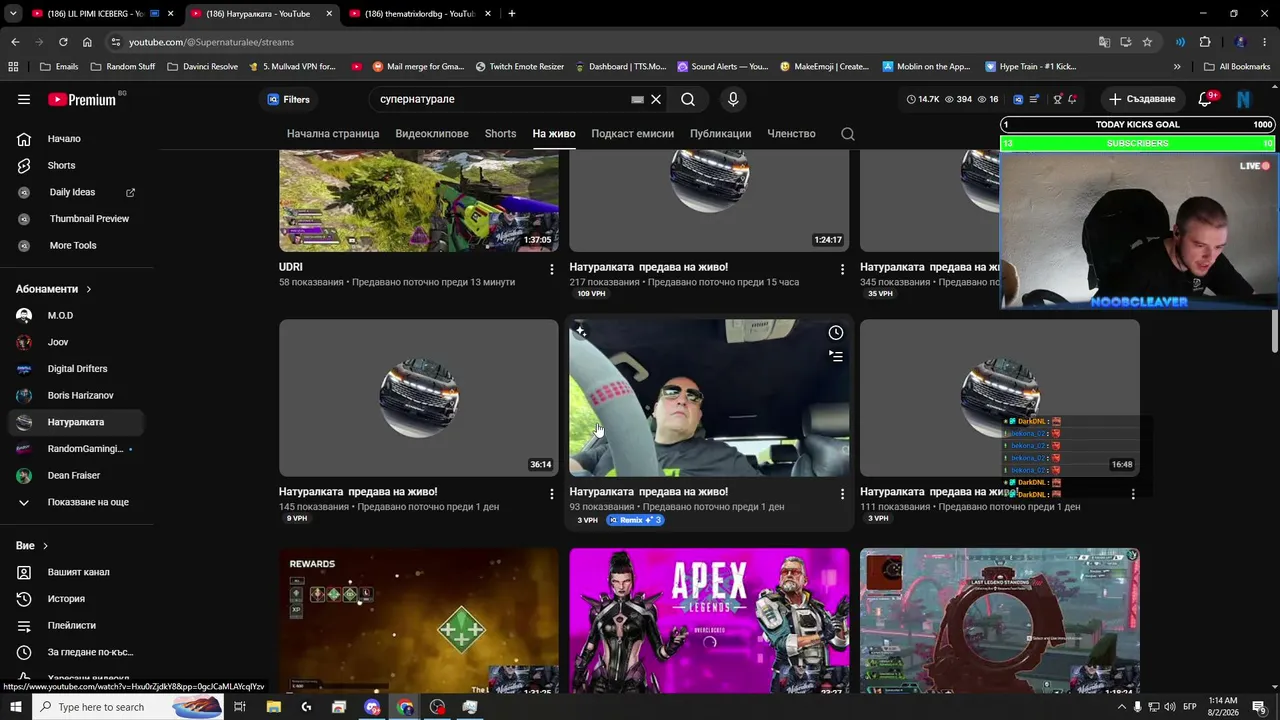Open the options menu for the UDRI video

tap(551, 269)
